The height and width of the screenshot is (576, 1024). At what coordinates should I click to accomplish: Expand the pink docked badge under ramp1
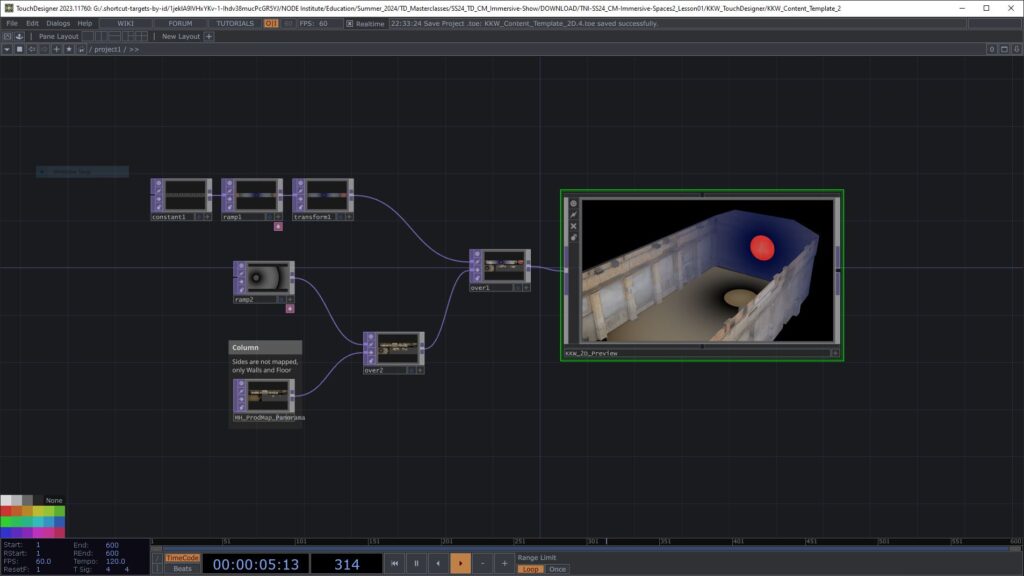pyautogui.click(x=278, y=226)
